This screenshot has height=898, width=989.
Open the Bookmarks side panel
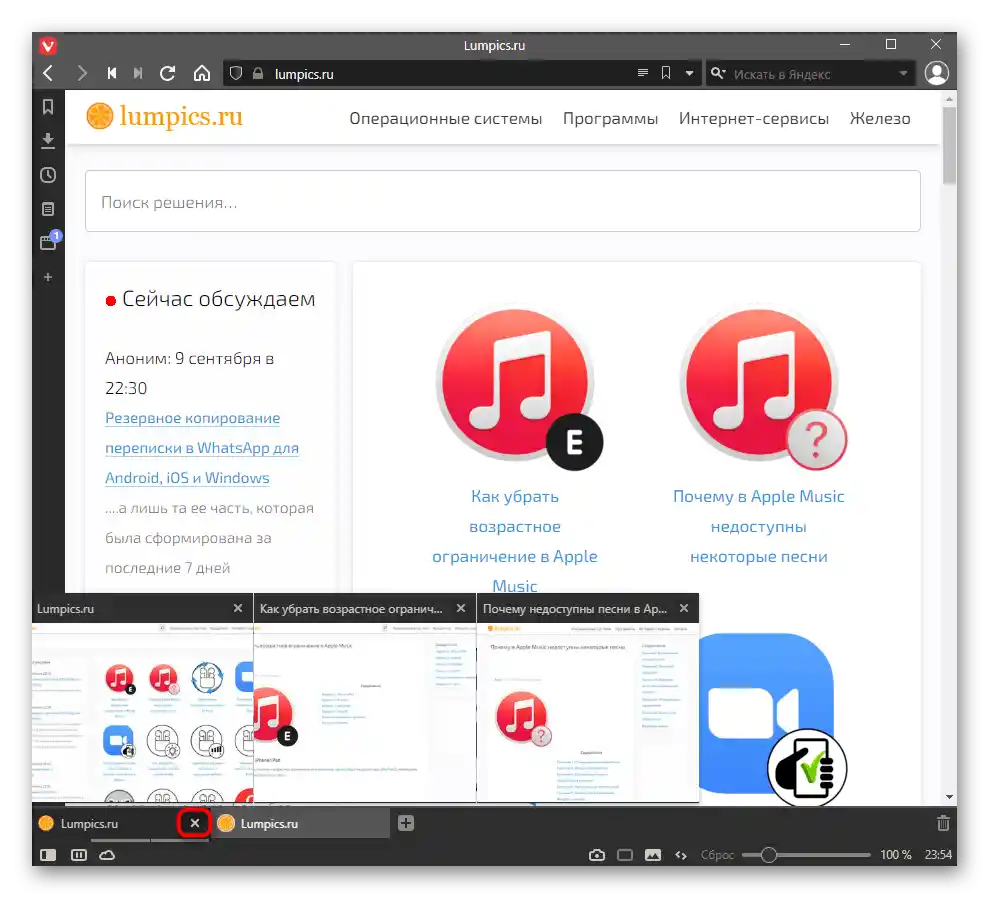click(48, 107)
